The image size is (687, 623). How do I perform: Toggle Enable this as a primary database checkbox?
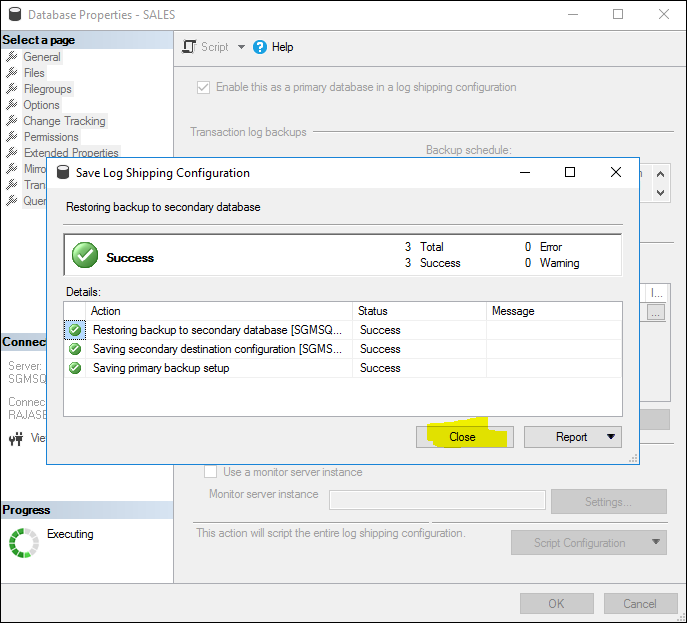coord(204,87)
